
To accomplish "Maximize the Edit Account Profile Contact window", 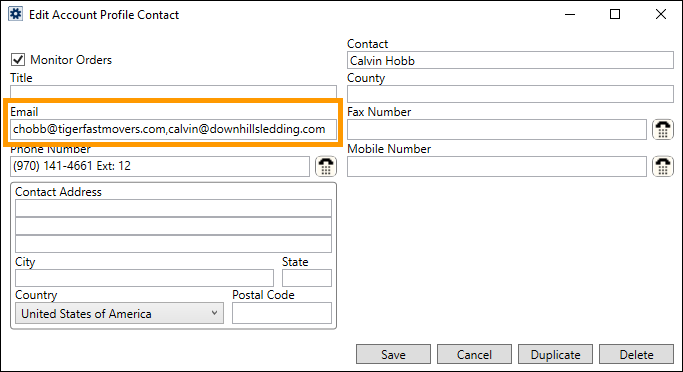I will tap(615, 14).
